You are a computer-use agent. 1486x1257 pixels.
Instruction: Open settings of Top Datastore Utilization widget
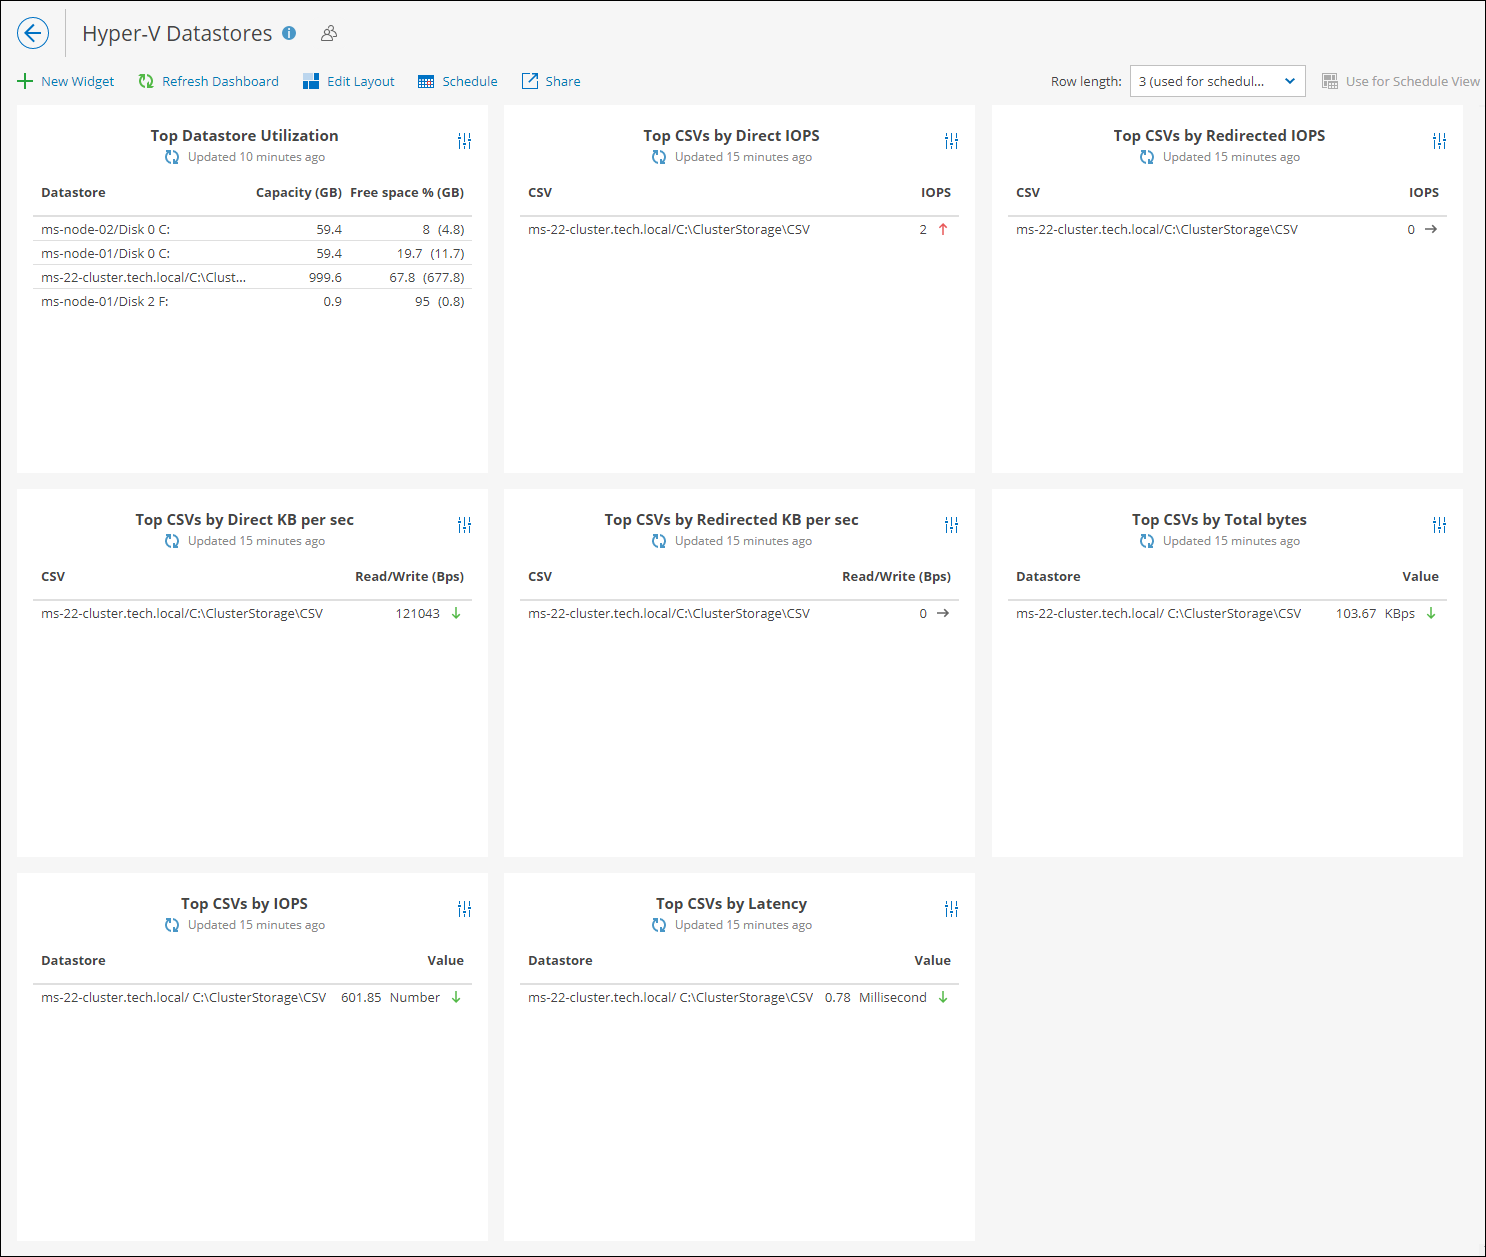tap(464, 141)
